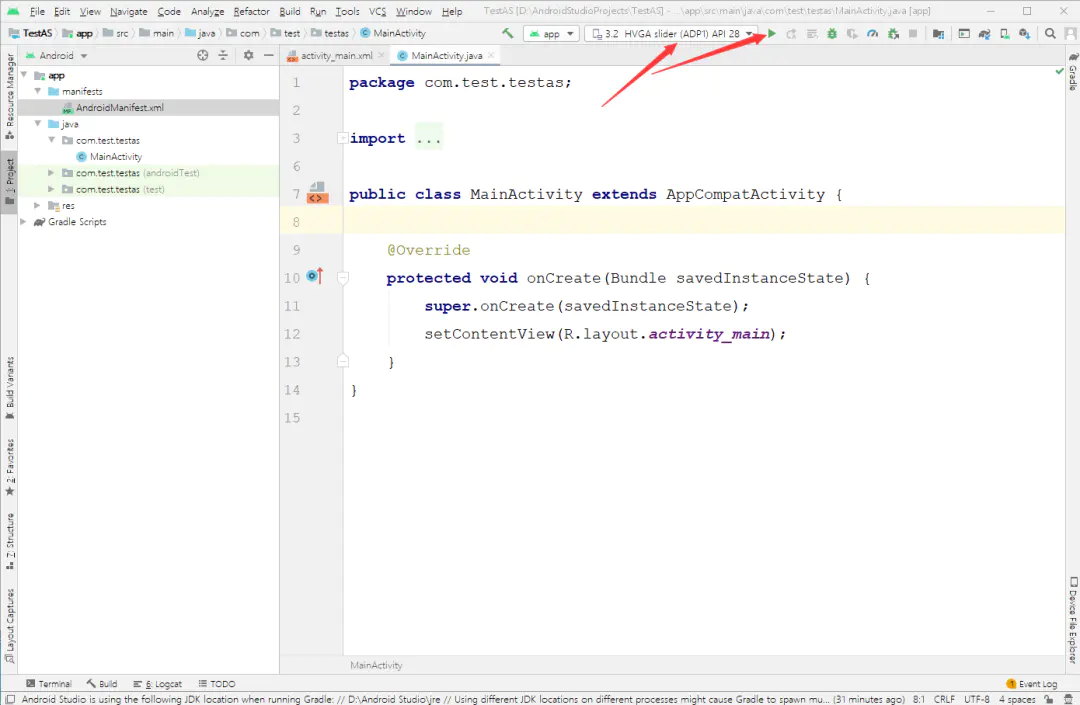
Task: Open the TODO tool window button
Action: [217, 684]
